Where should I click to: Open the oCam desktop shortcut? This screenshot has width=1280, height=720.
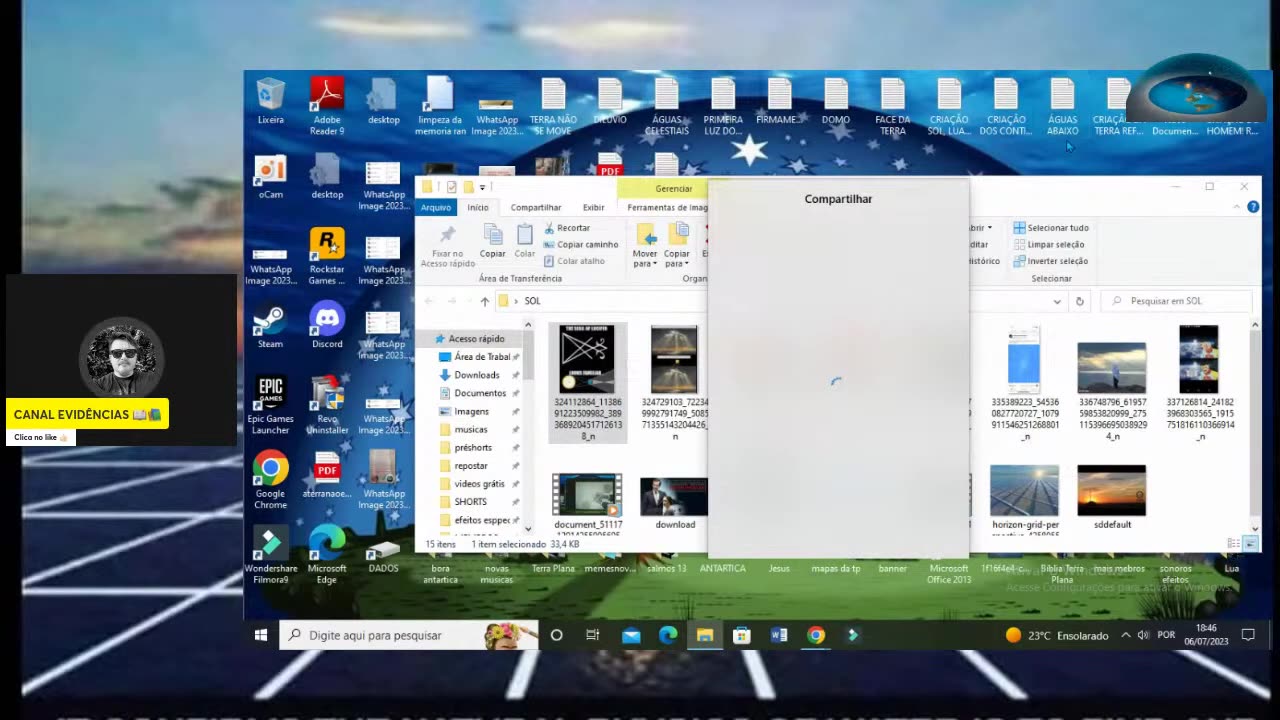click(270, 177)
